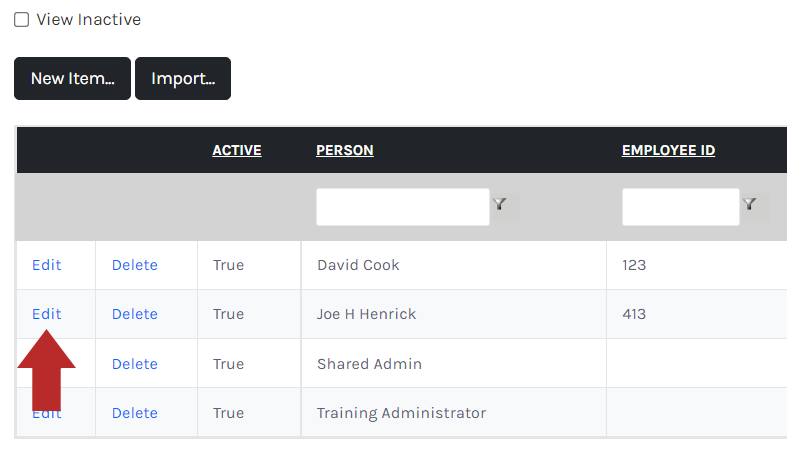787x453 pixels.
Task: Click the New Item... button
Action: tap(72, 79)
